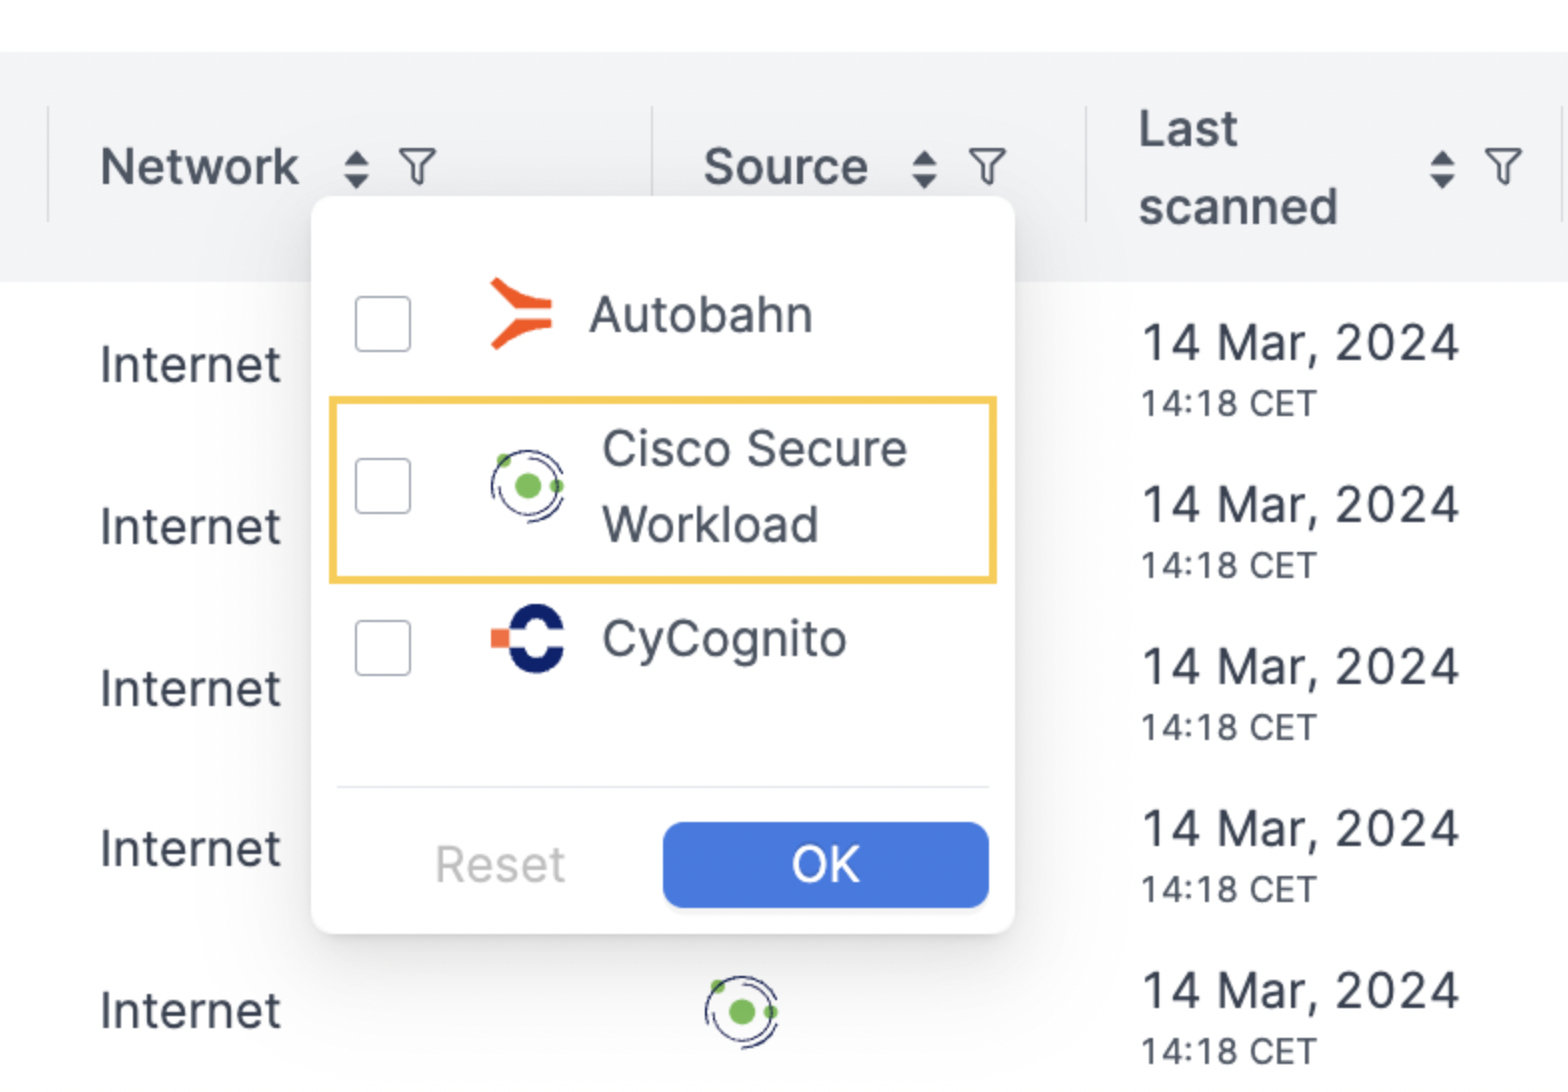Open the Last scanned filter icon
Viewport: 1568px width, 1092px height.
tap(1503, 167)
